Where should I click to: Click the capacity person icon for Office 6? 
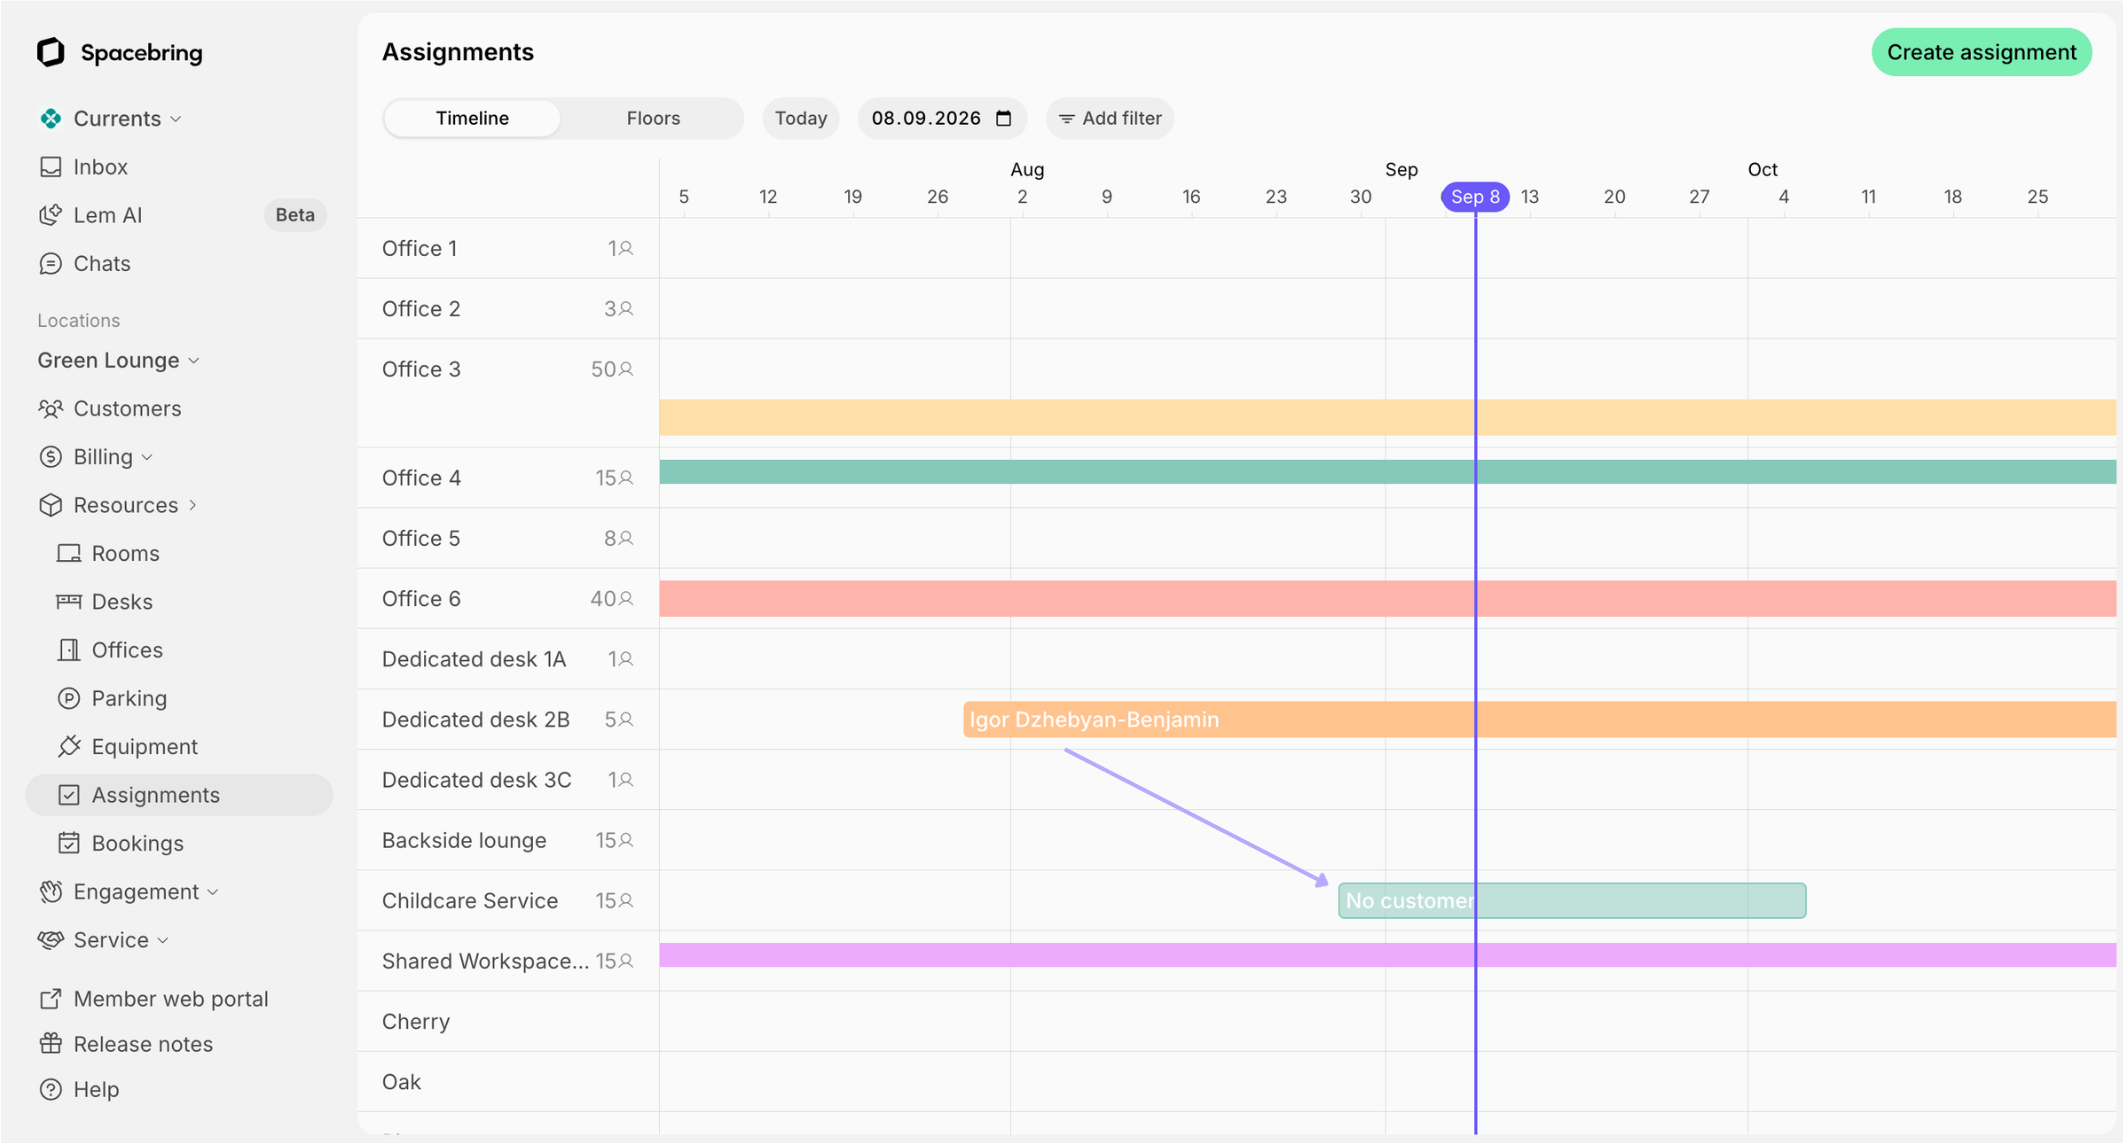[x=626, y=598]
